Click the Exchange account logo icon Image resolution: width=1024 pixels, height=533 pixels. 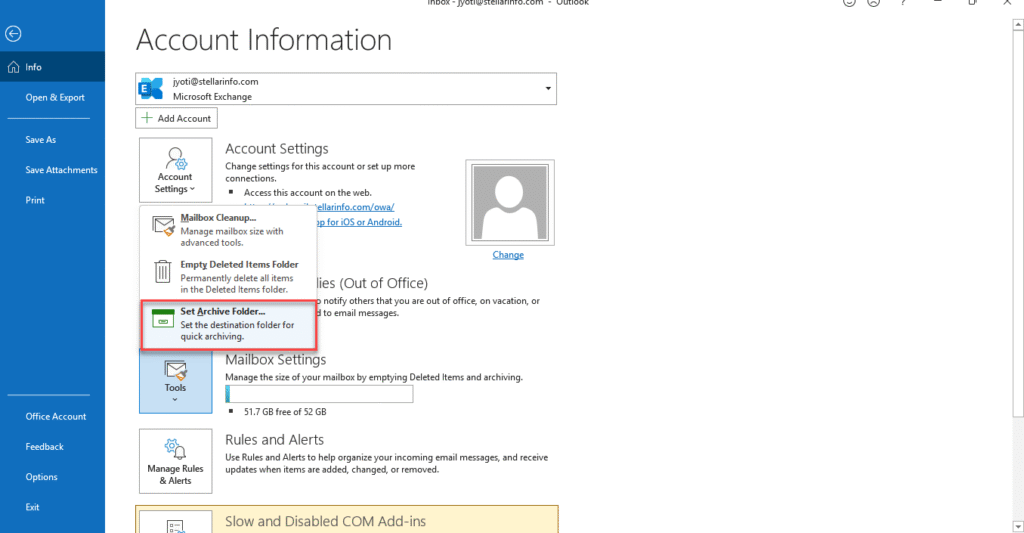point(151,89)
